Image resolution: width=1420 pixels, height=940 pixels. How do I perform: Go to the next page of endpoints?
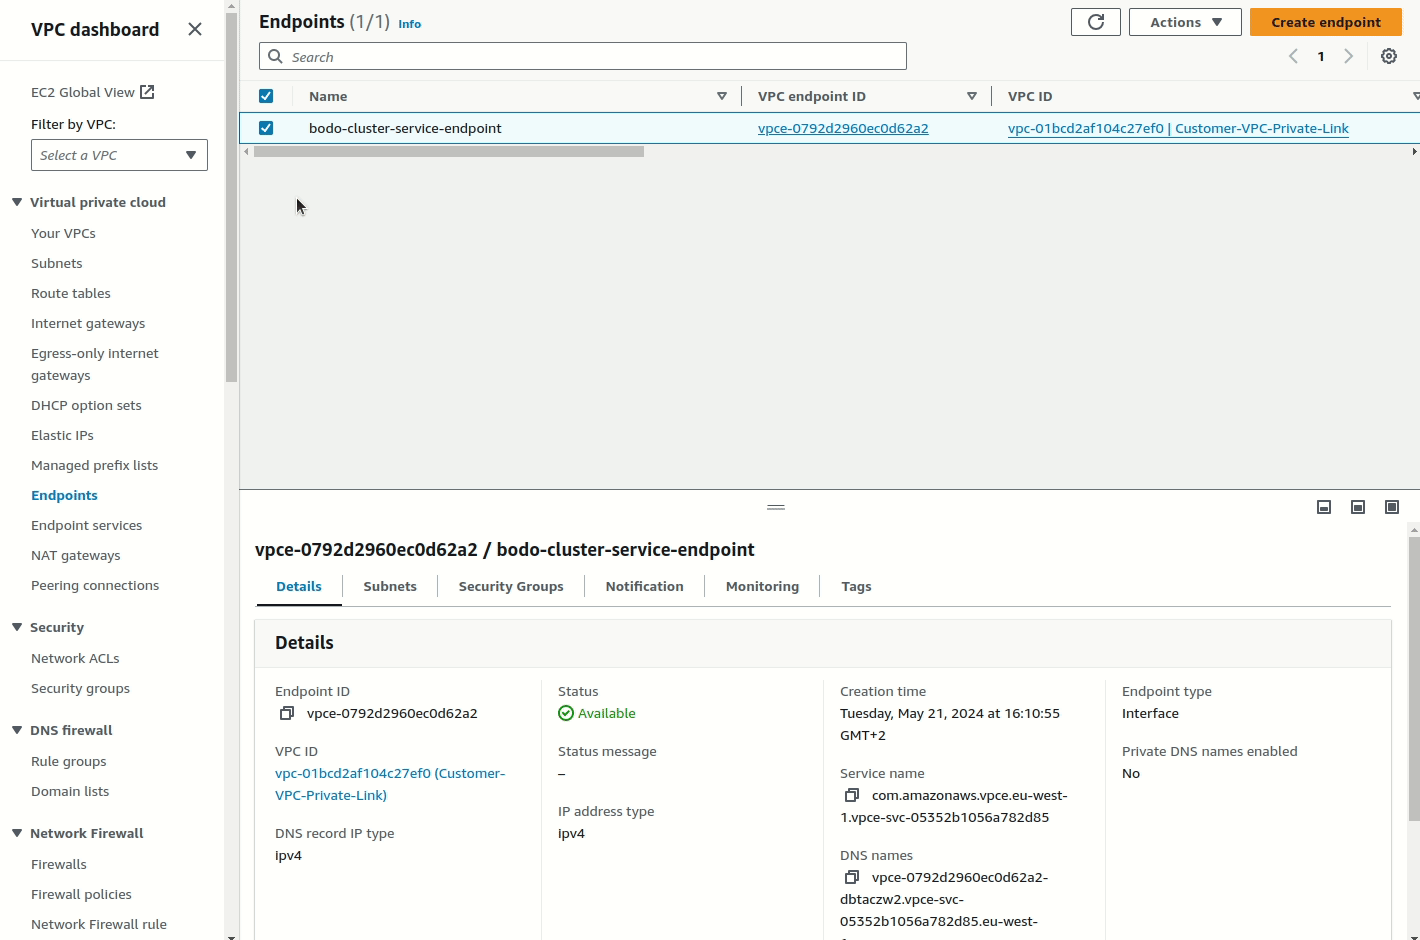click(x=1348, y=56)
